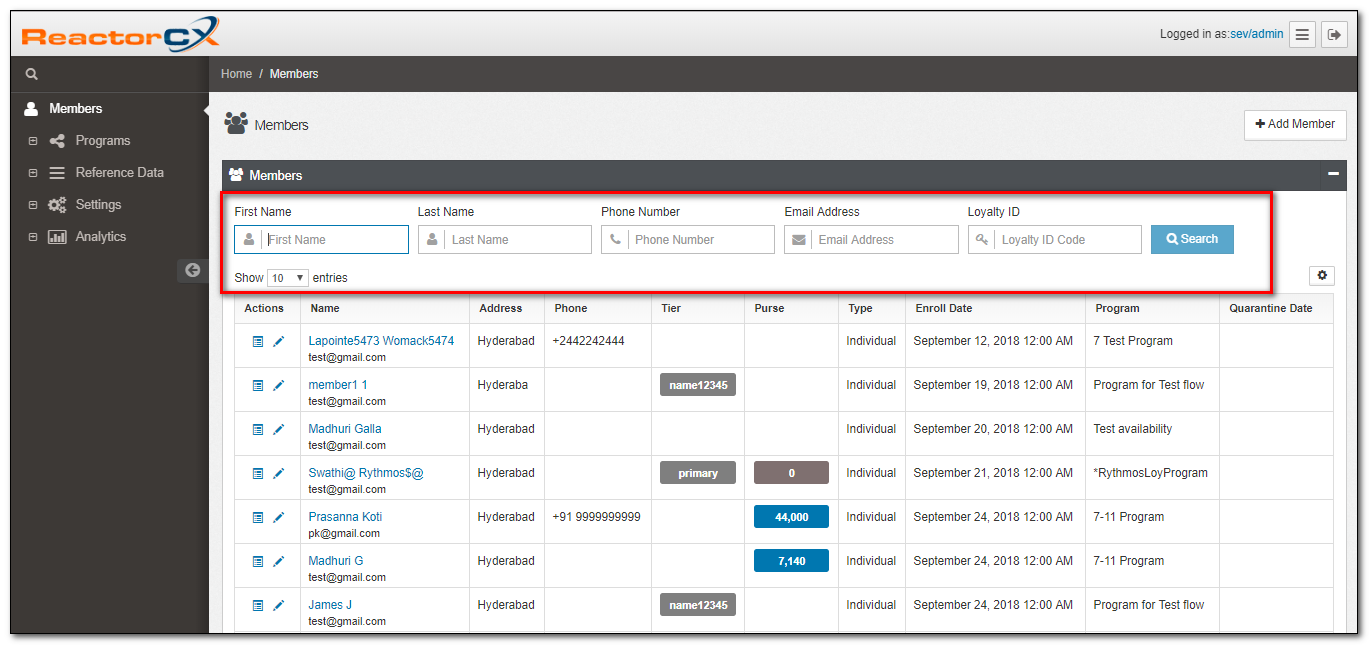
Task: Open the Show entries count dropdown
Action: pyautogui.click(x=288, y=278)
